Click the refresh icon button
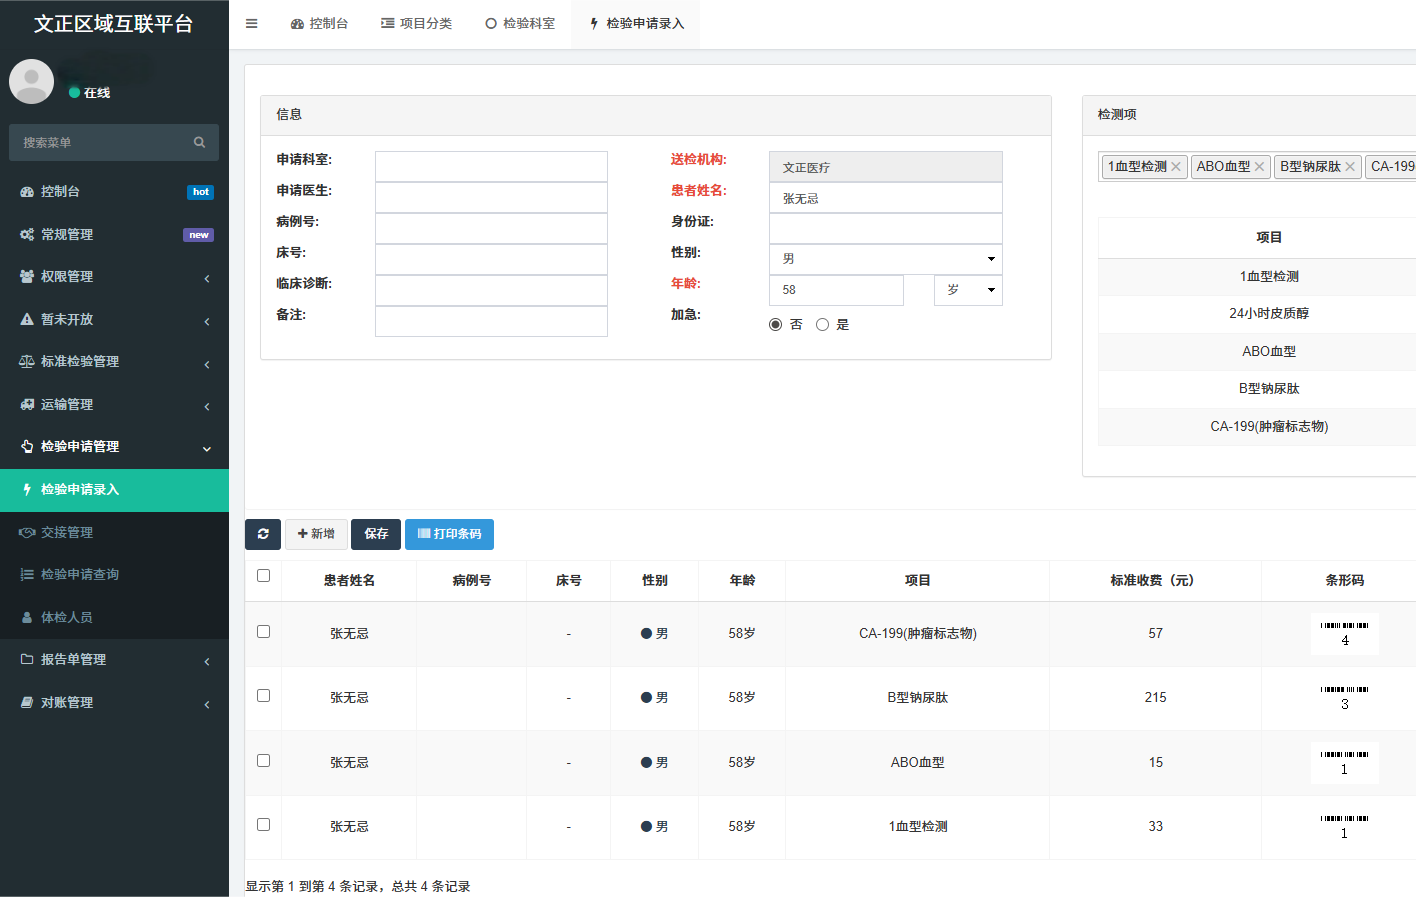Screen dimensions: 1416x897 click(x=263, y=534)
